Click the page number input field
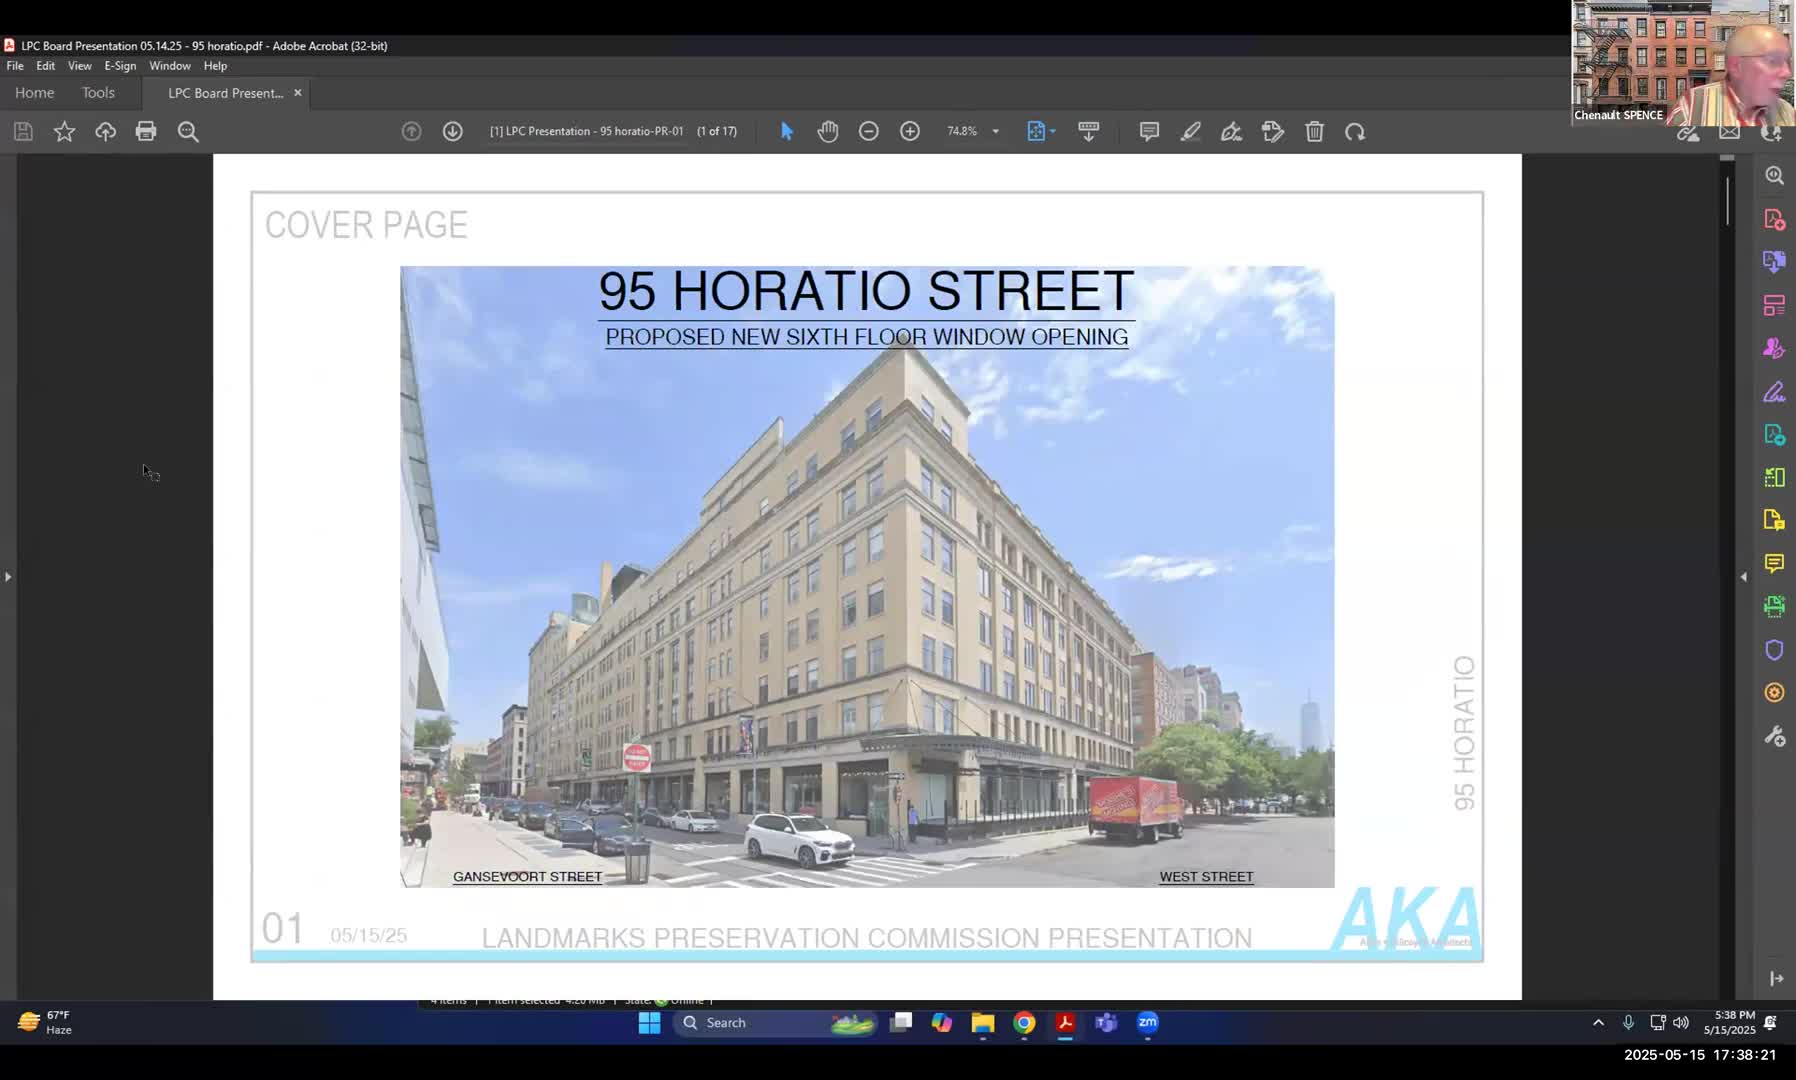 pyautogui.click(x=586, y=131)
